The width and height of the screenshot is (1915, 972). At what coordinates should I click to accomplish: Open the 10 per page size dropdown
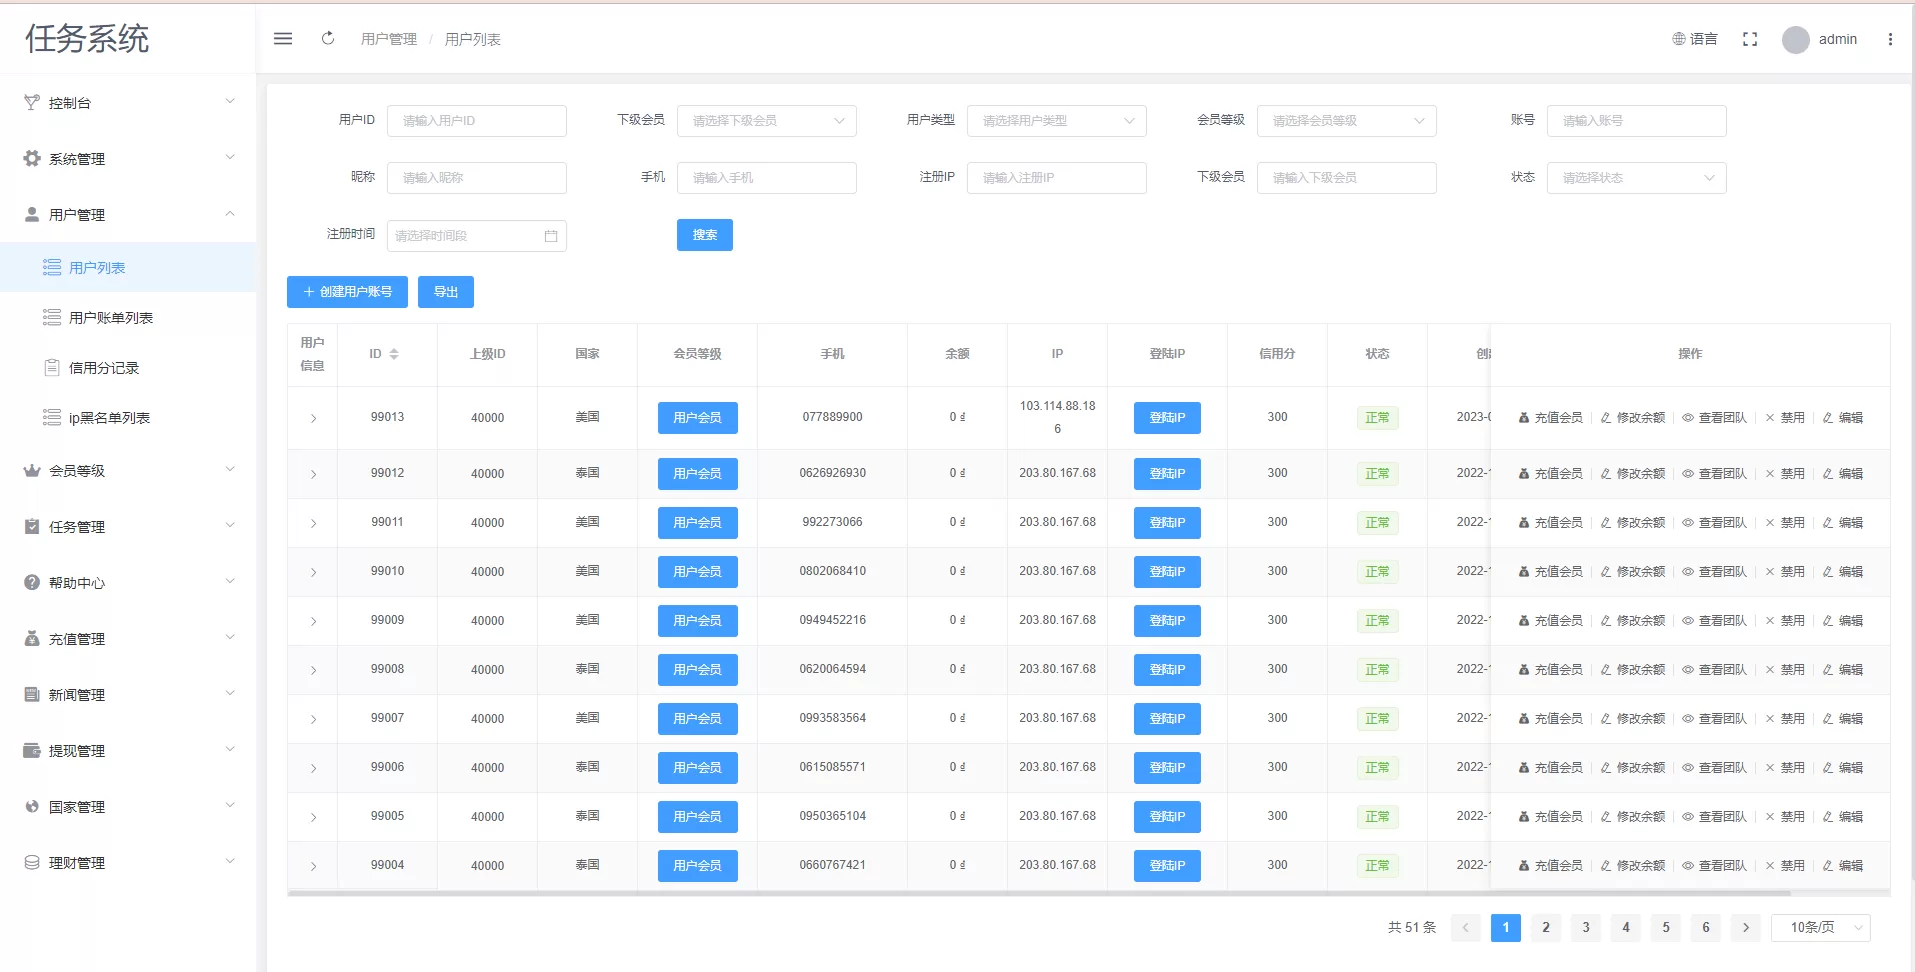tap(1820, 928)
